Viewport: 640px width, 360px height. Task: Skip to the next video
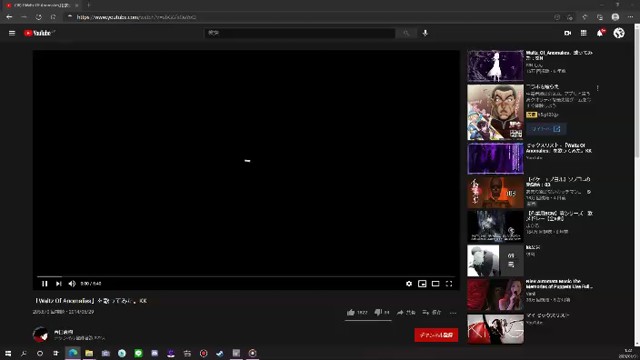coord(58,284)
